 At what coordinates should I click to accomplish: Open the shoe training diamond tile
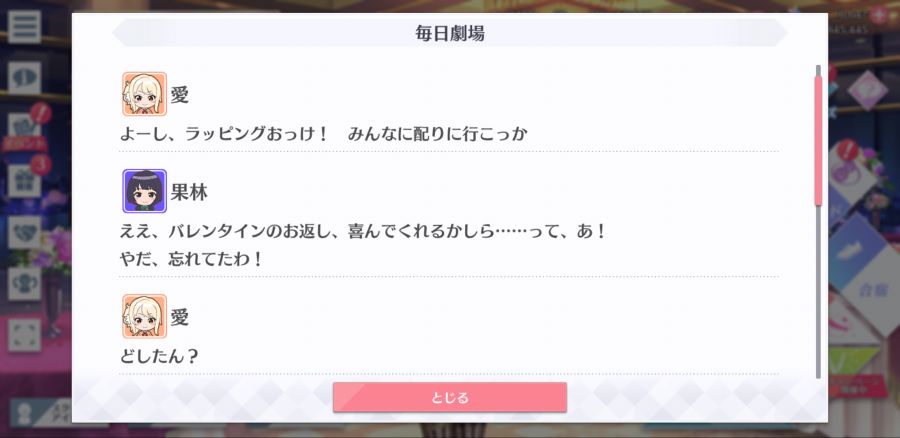coord(863,253)
